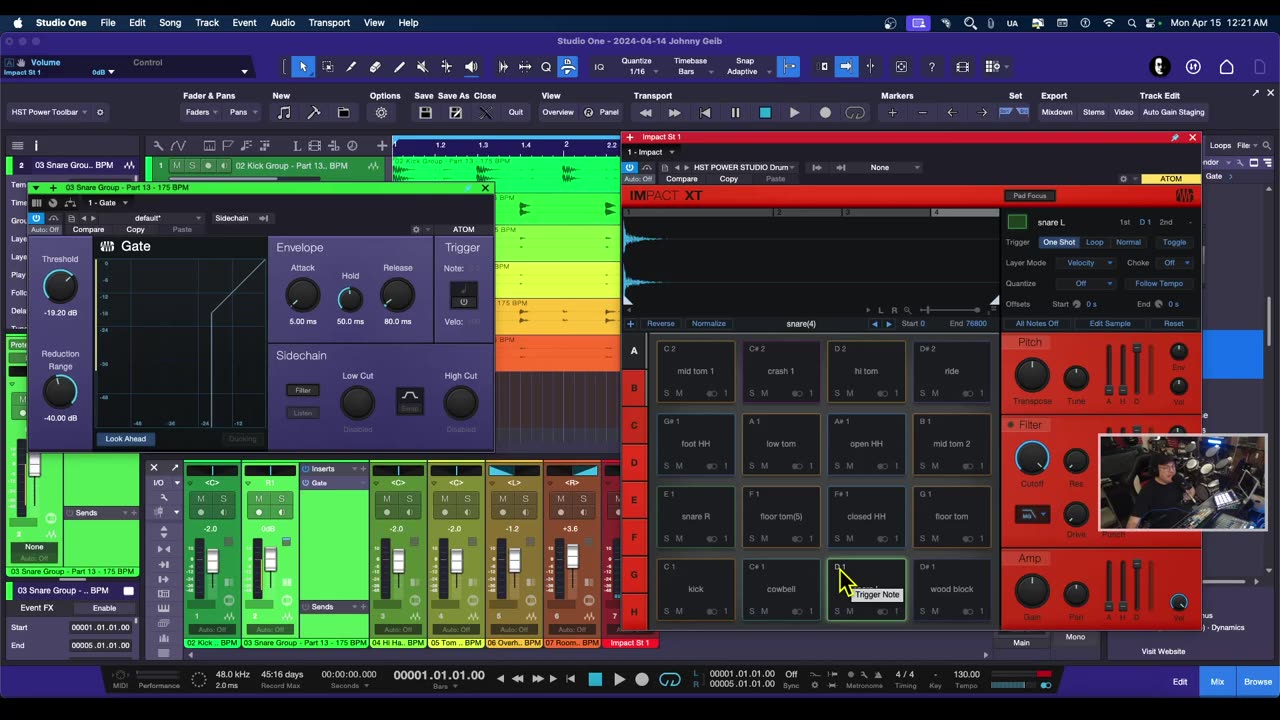This screenshot has height=720, width=1280.
Task: Toggle Pad Focus button
Action: [1029, 195]
